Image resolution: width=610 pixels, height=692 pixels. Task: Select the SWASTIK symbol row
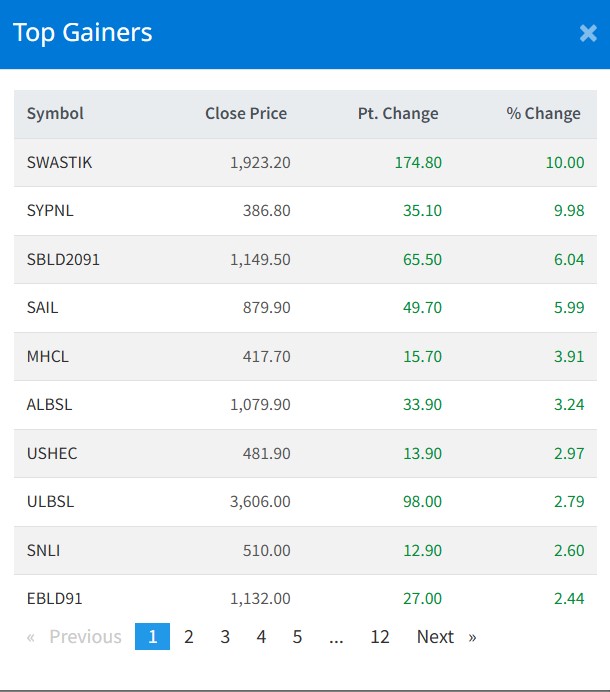click(x=59, y=162)
